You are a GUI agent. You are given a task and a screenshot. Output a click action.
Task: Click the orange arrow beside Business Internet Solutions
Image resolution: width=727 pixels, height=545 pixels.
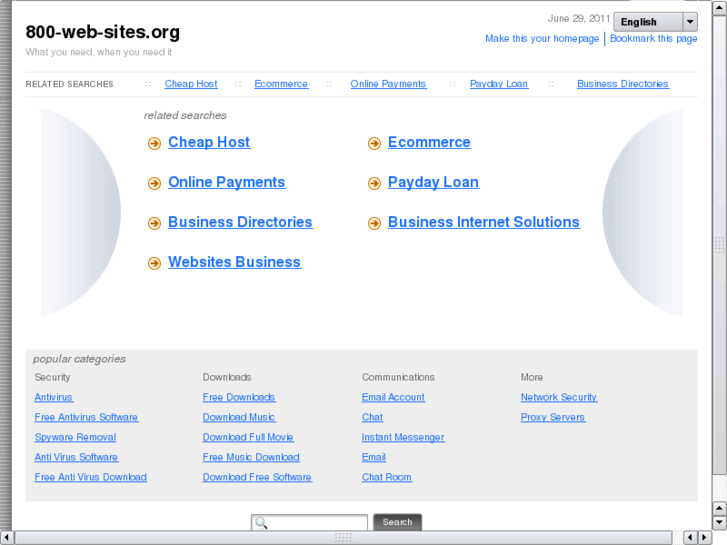pyautogui.click(x=374, y=223)
